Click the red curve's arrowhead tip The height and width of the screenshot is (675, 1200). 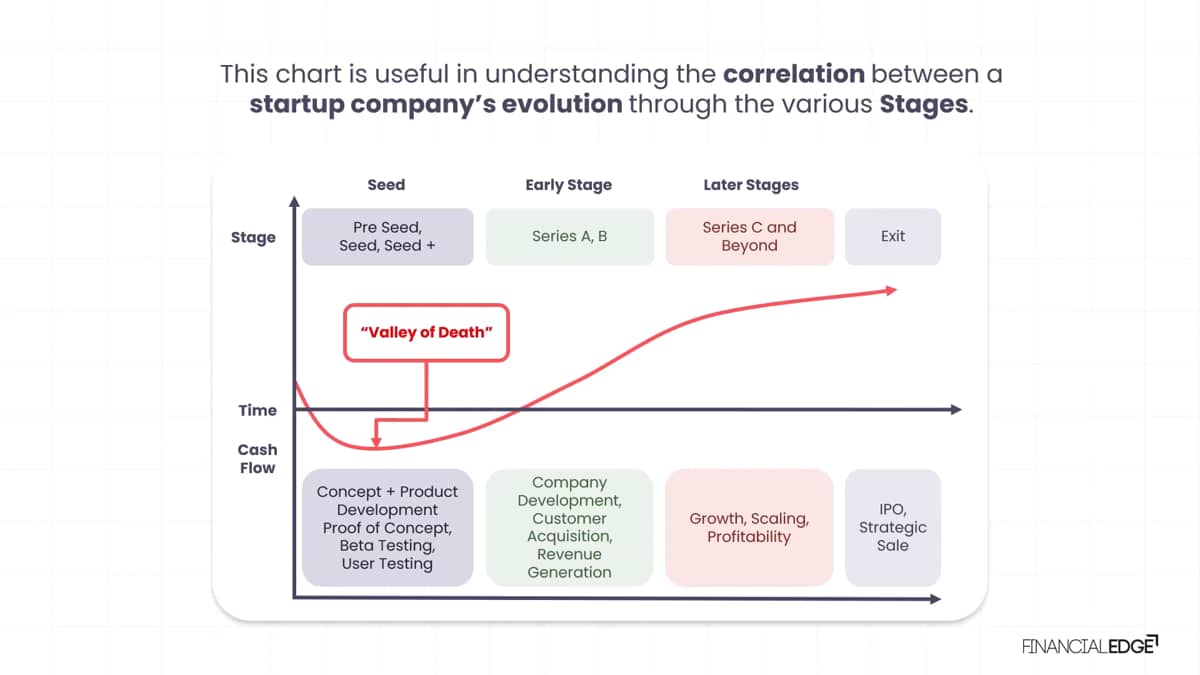coord(891,289)
